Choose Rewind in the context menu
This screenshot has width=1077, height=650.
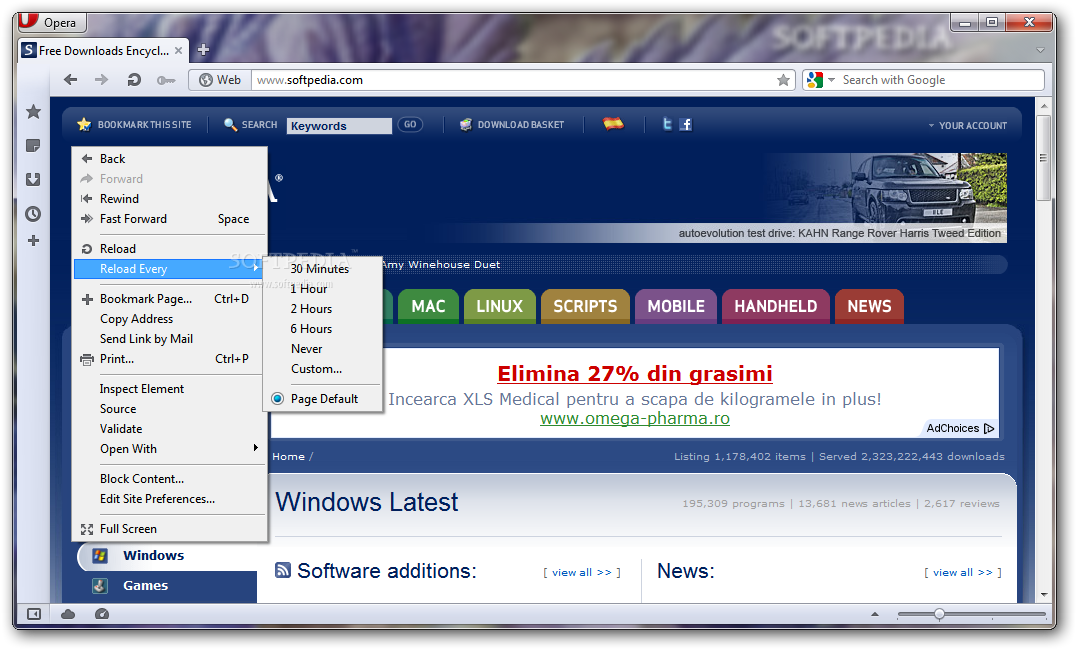pyautogui.click(x=170, y=199)
